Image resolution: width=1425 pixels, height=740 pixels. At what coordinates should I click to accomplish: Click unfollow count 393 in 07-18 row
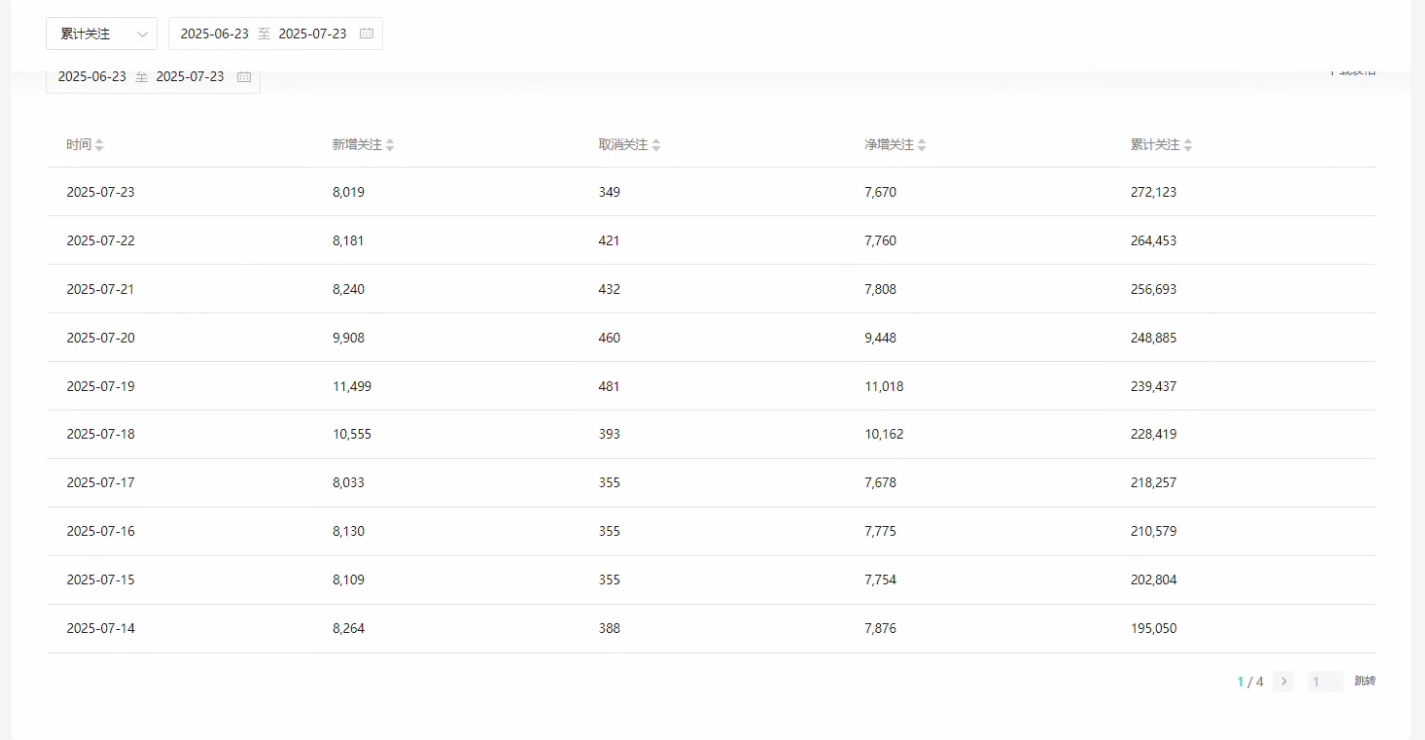tap(609, 434)
